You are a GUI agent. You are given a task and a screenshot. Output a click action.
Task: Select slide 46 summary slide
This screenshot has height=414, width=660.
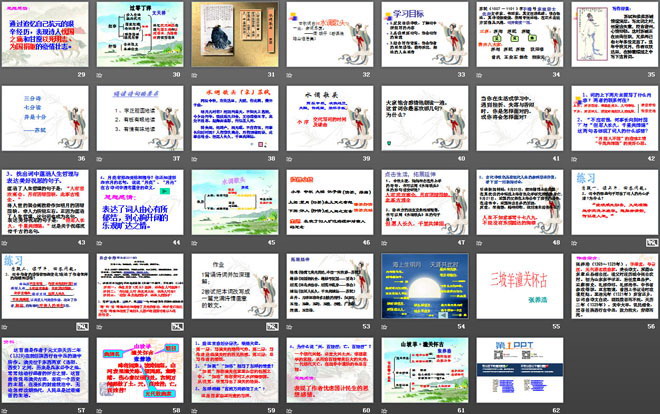tap(330, 202)
